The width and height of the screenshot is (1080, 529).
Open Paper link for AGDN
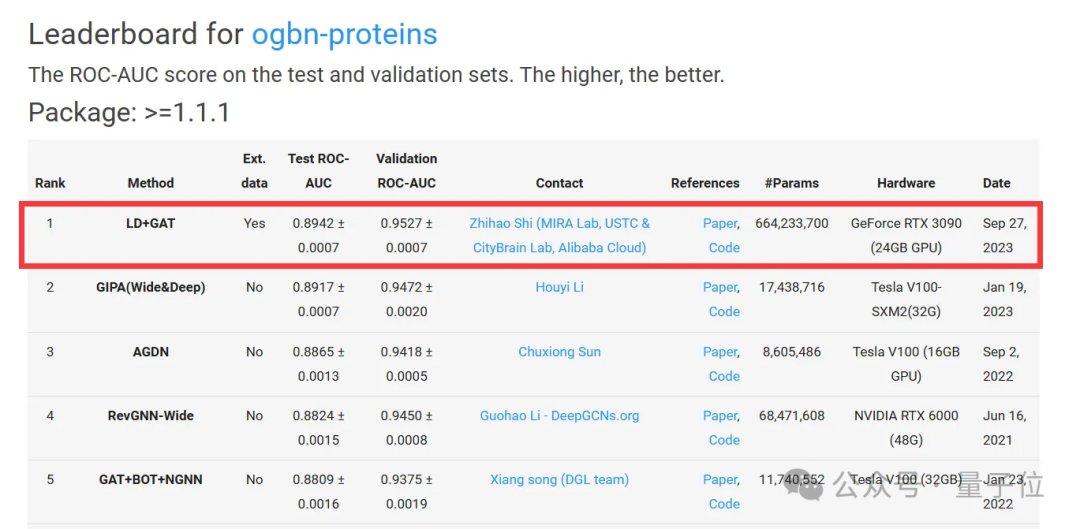(x=720, y=352)
